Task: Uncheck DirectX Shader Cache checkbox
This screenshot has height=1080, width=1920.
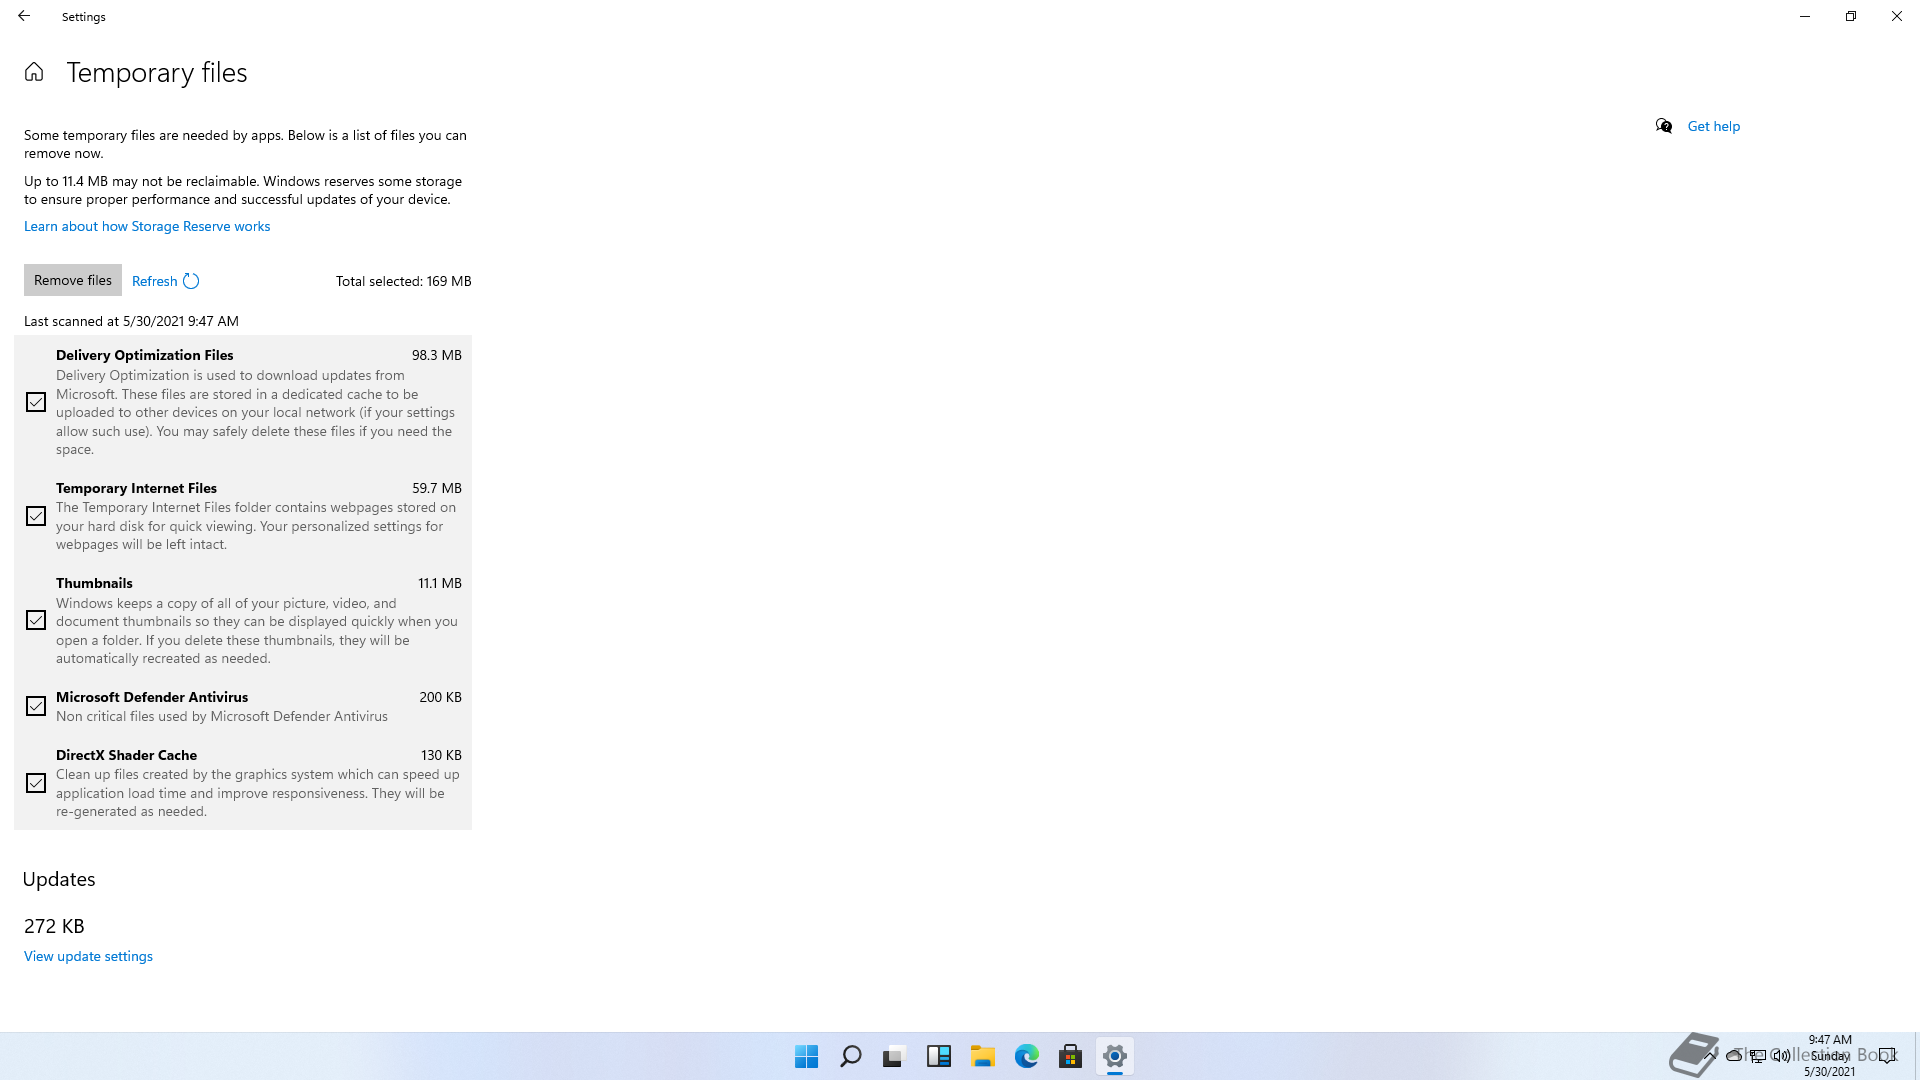Action: (x=36, y=783)
